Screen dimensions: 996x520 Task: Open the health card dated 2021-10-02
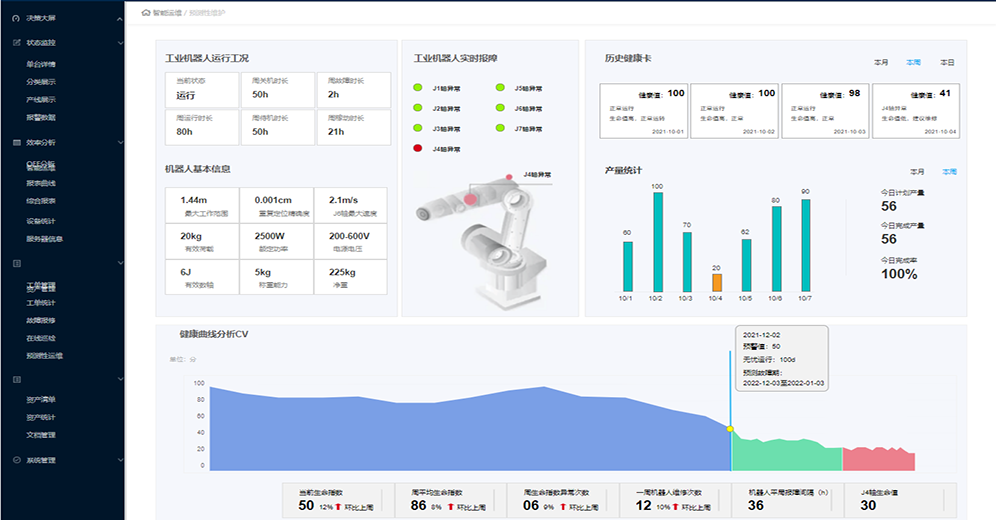734,110
